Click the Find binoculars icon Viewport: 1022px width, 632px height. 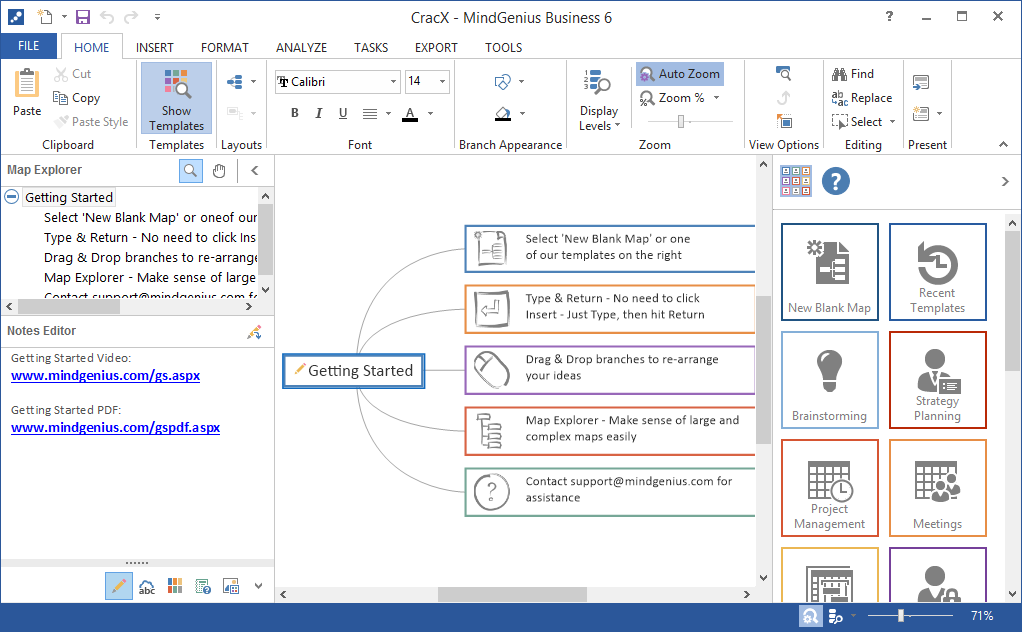(839, 74)
